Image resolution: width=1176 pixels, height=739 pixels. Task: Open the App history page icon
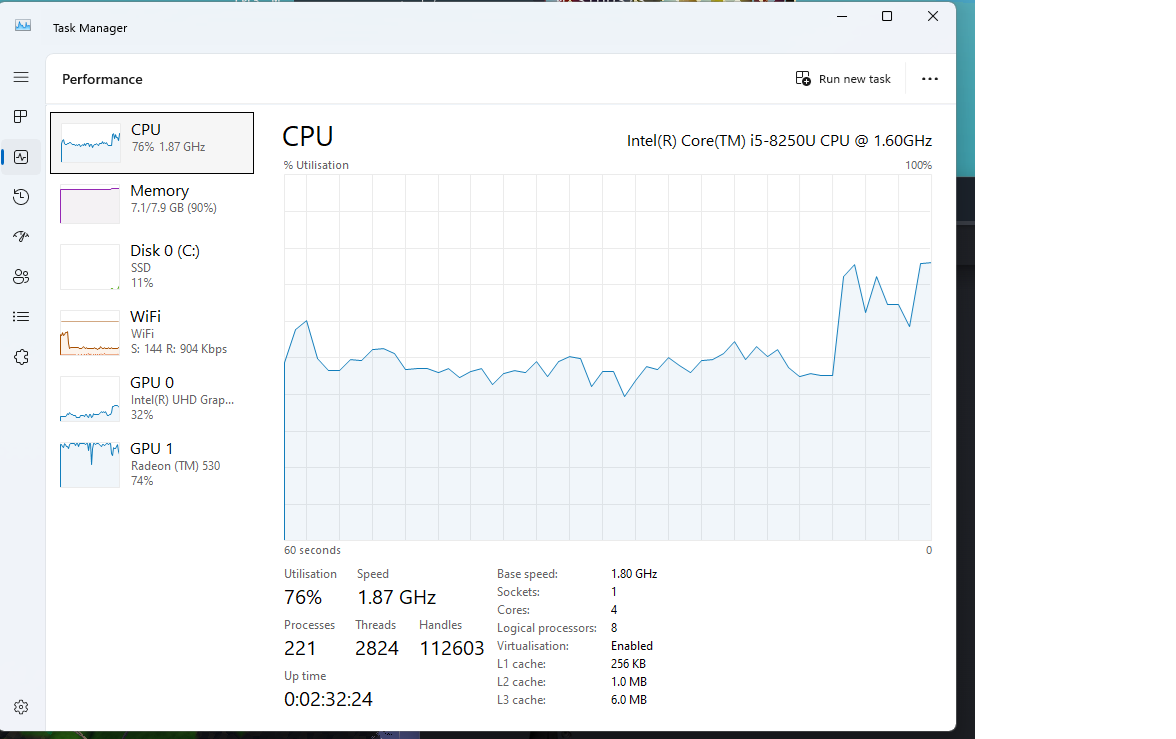[21, 197]
